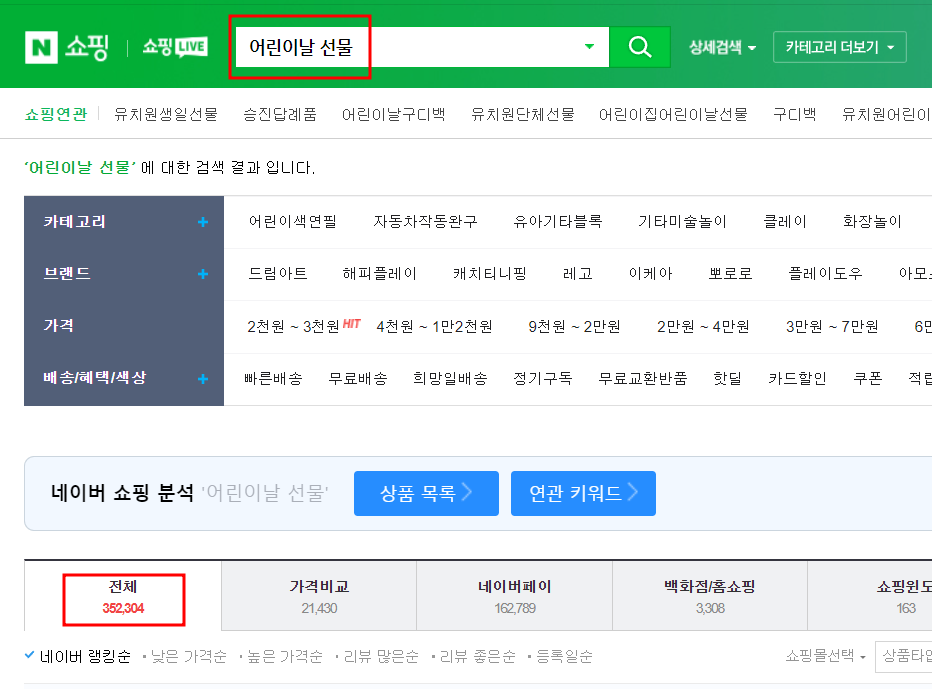This screenshot has width=932, height=689.
Task: Open the 카테고리 더보기 dropdown
Action: point(839,47)
